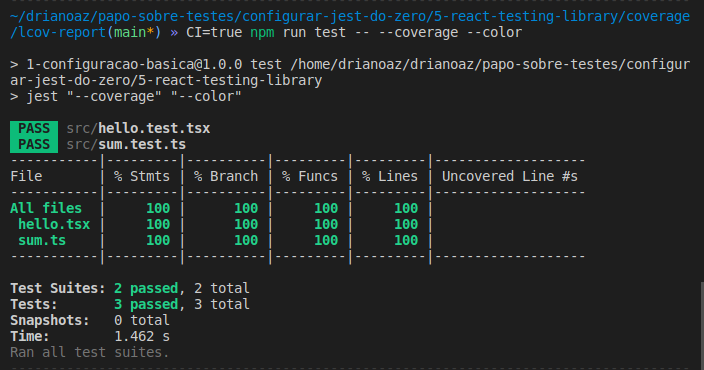The image size is (704, 370).
Task: Click the sum.ts row label
Action: tap(42, 240)
